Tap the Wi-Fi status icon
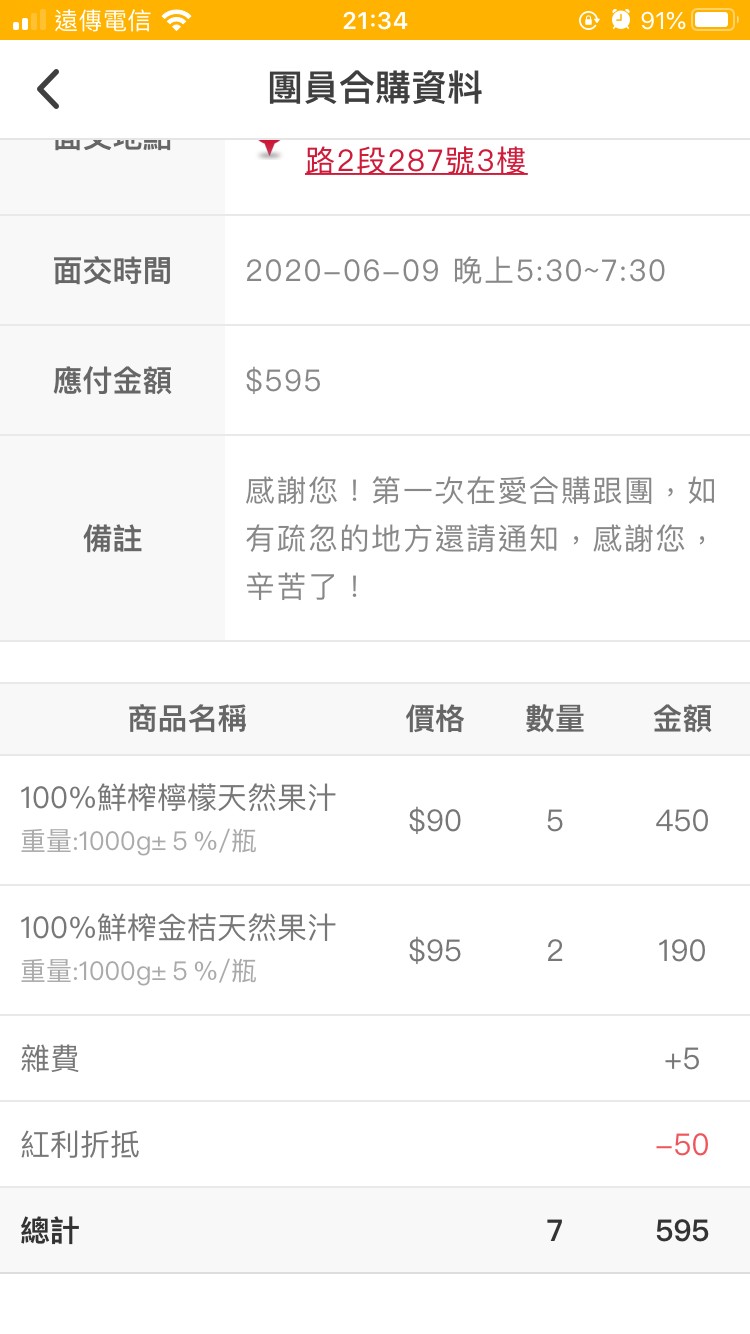This screenshot has width=750, height=1334. point(177,20)
